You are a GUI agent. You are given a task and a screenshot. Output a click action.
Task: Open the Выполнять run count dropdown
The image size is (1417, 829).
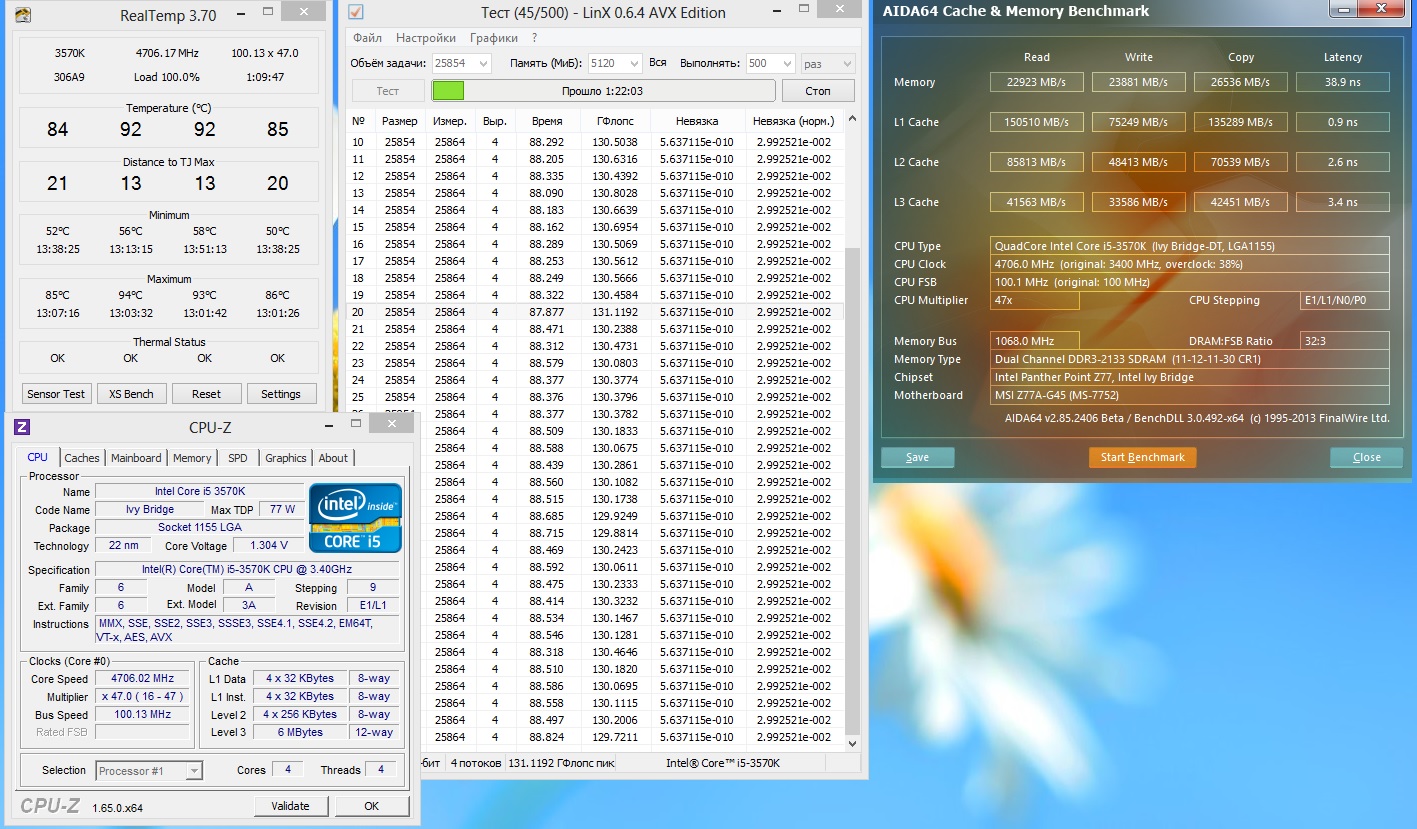[x=786, y=63]
